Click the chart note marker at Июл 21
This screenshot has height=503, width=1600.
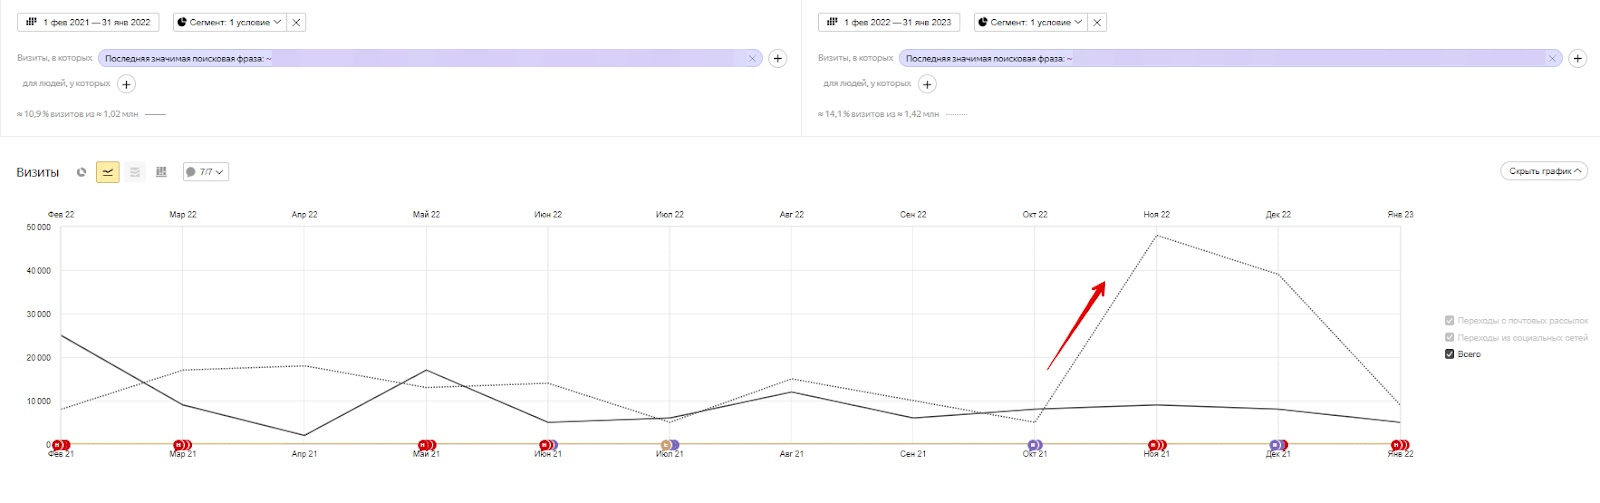coord(667,445)
